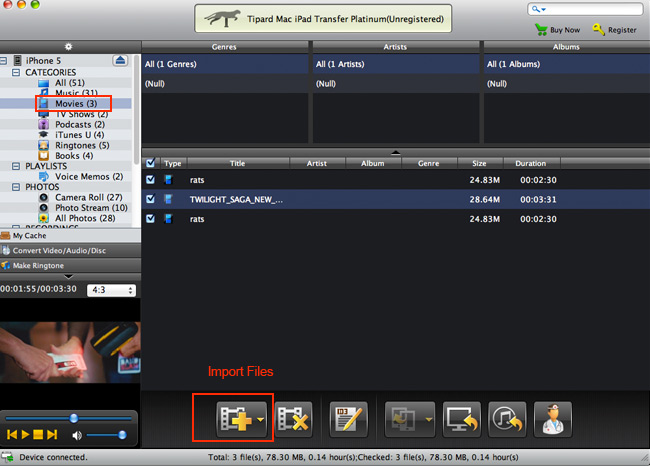Adjust the volume slider knob
Image resolution: width=650 pixels, height=466 pixels.
point(122,435)
